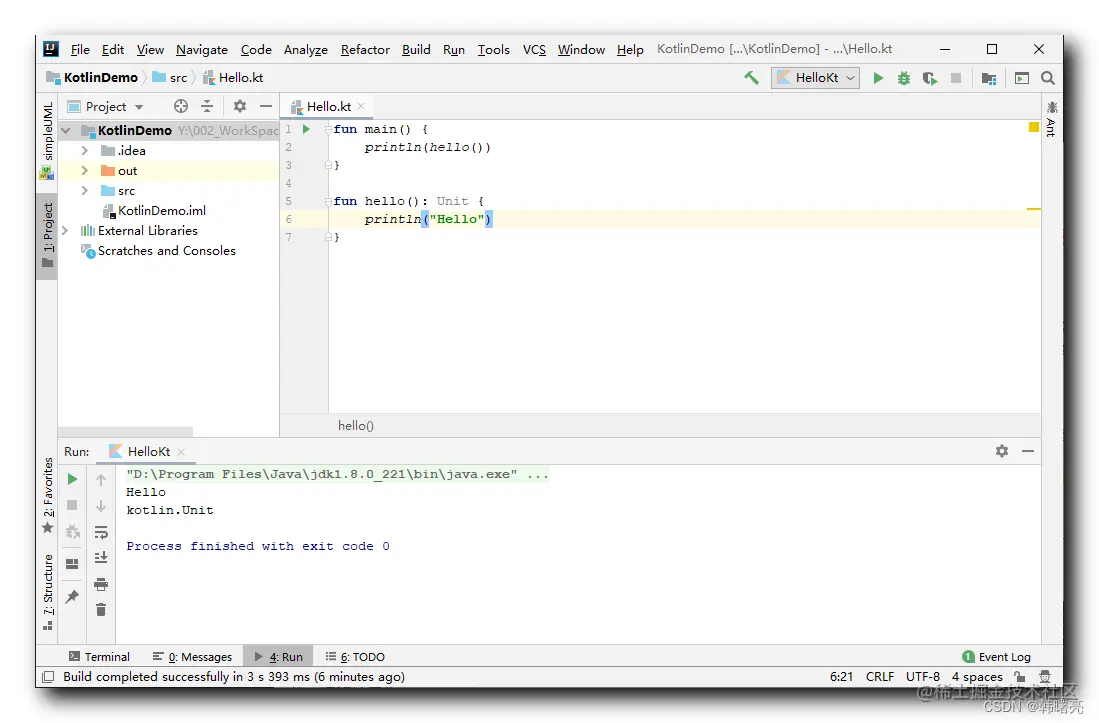Open the 6: TODO tool tab

click(x=355, y=656)
